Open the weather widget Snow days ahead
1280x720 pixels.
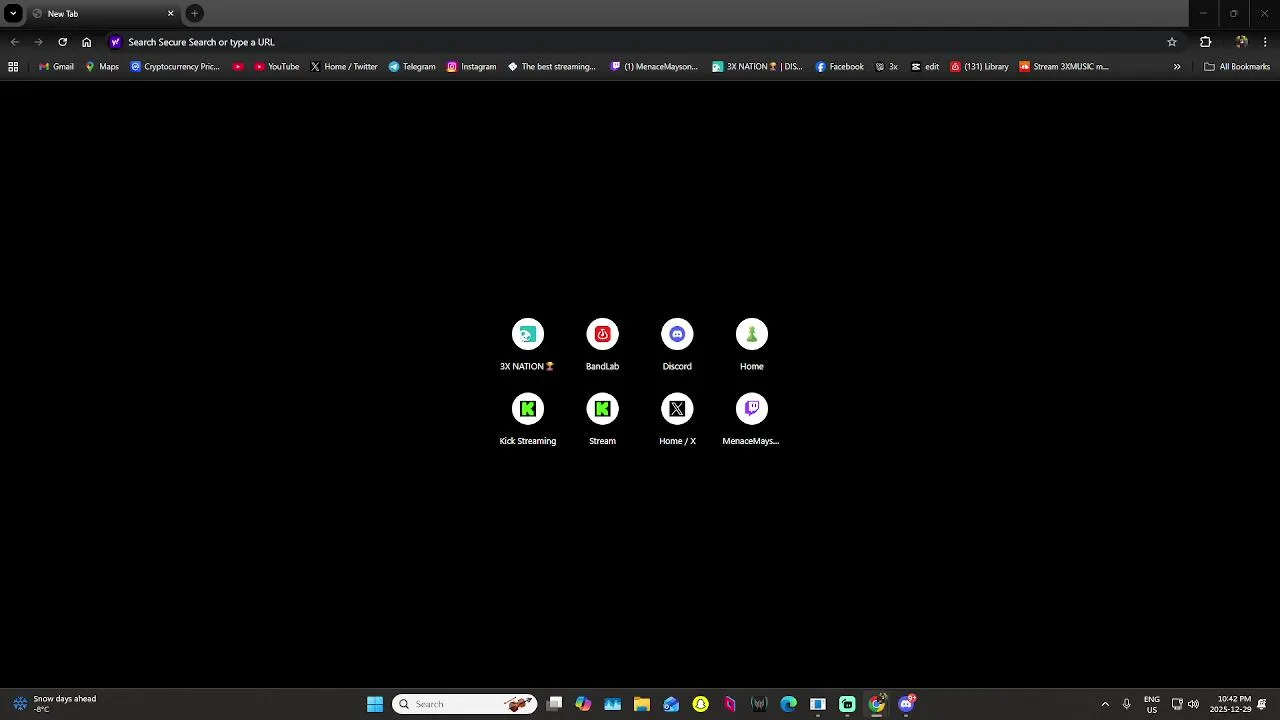click(56, 704)
